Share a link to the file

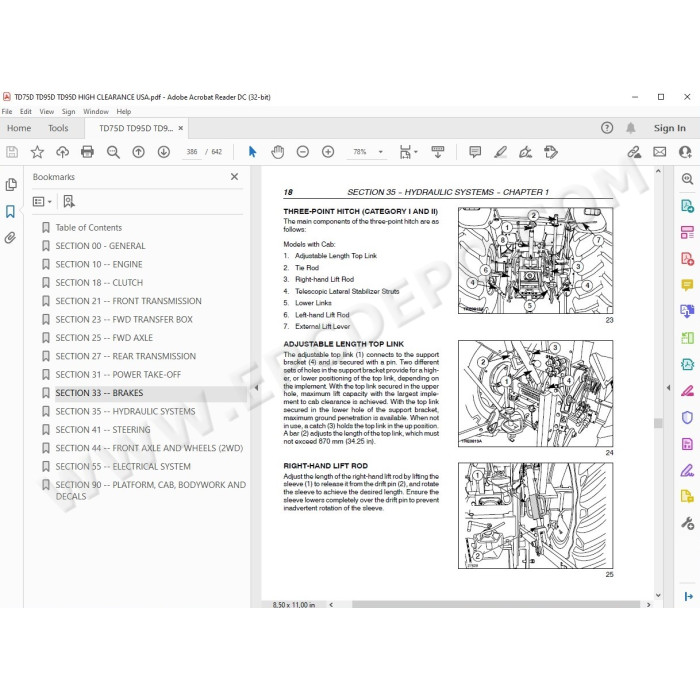pos(634,152)
